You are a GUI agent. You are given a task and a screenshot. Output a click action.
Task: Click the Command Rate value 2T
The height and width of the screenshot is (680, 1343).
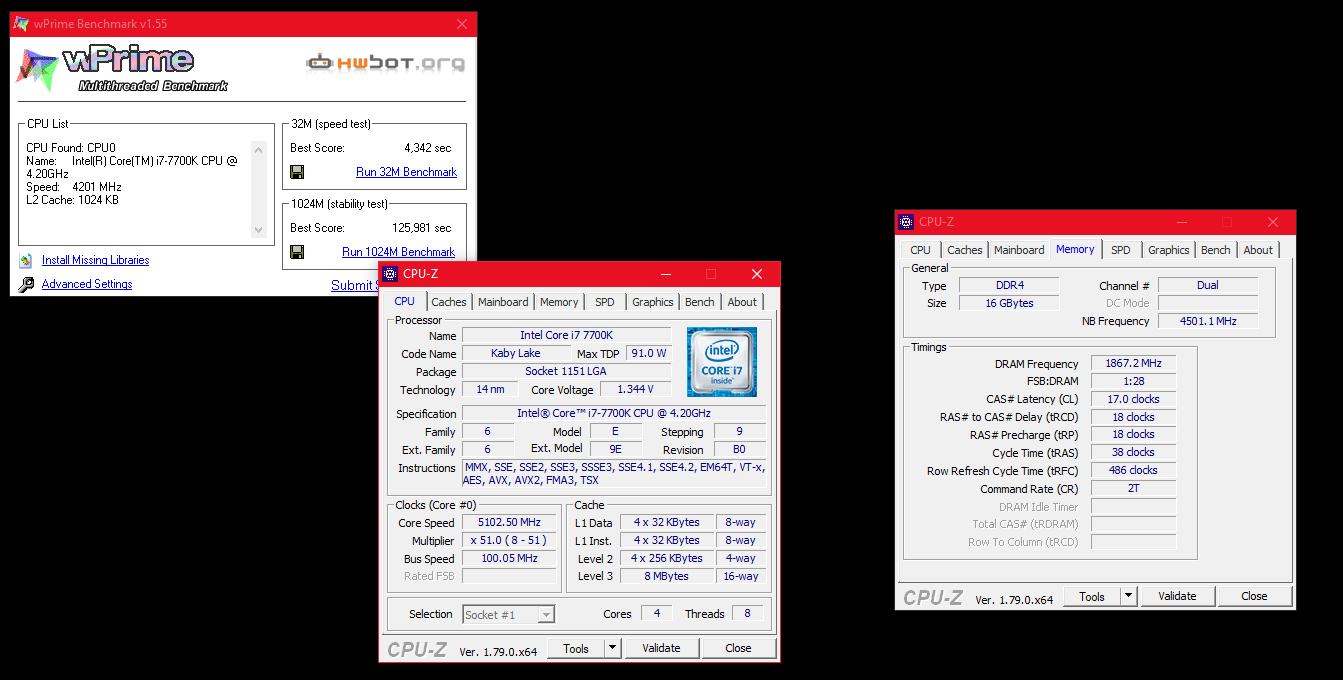coord(1133,489)
